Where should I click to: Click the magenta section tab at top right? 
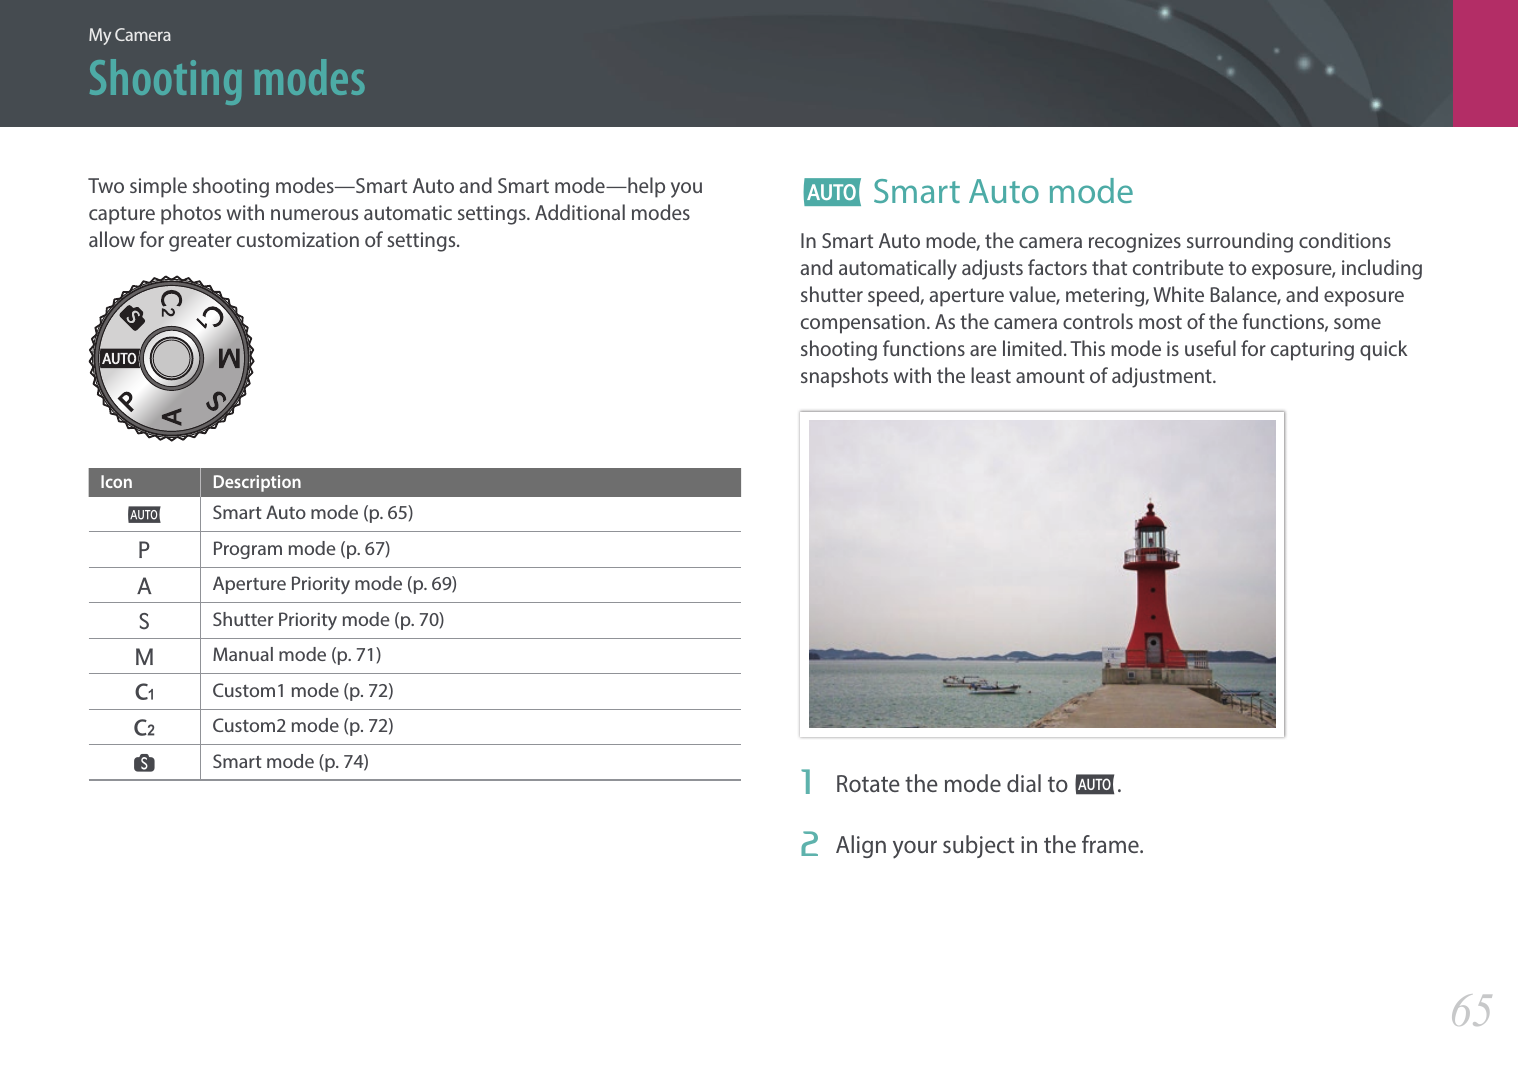pyautogui.click(x=1485, y=63)
